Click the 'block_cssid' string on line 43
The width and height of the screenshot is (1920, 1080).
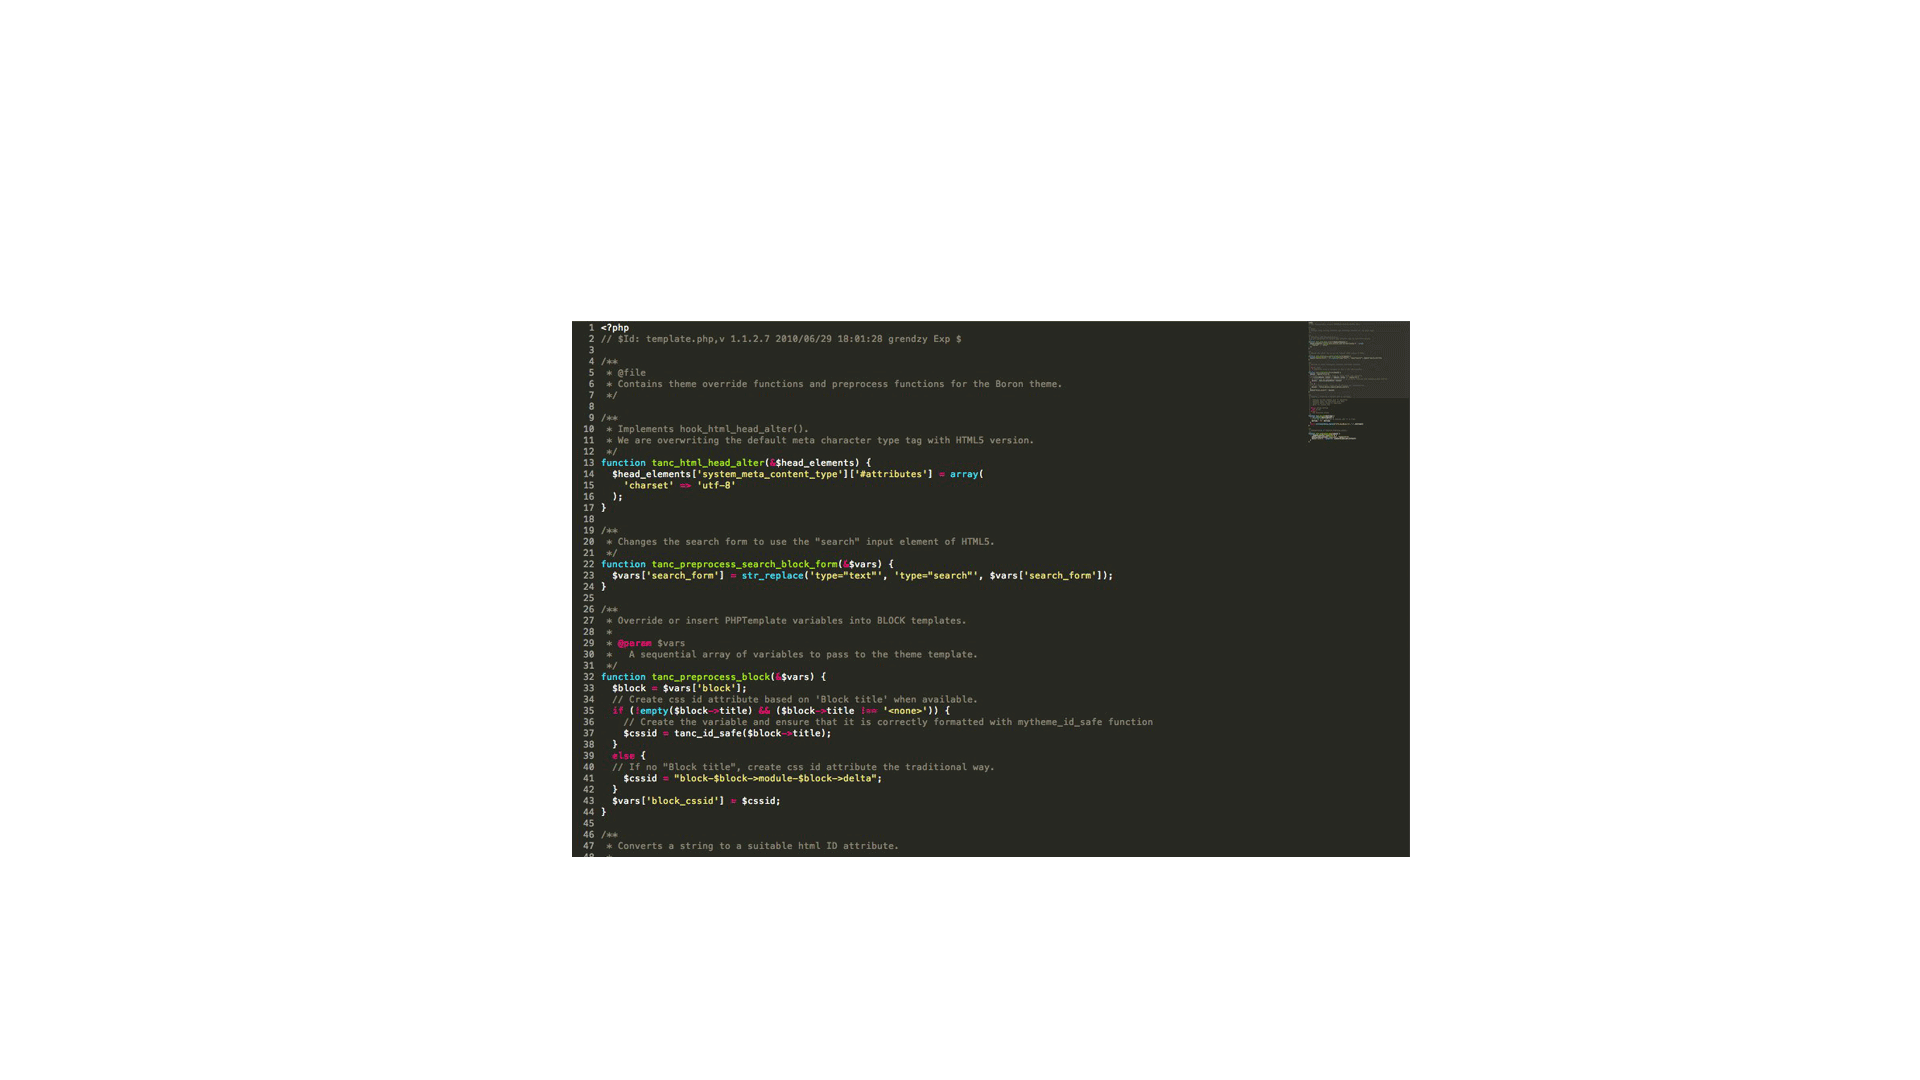tap(684, 801)
